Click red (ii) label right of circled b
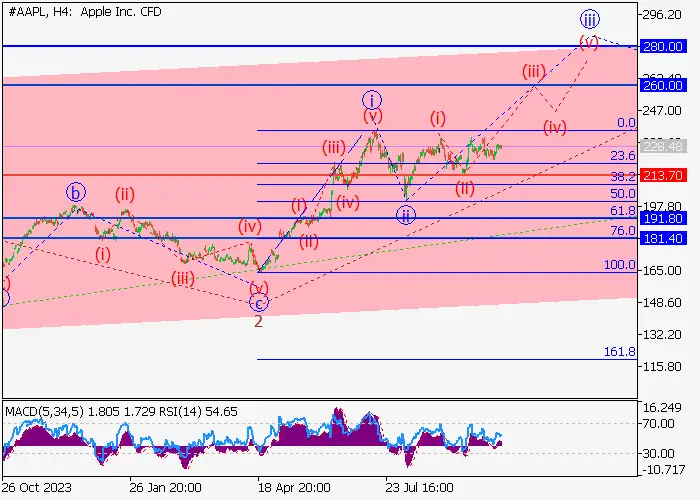Viewport: 700px width, 500px height. point(125,195)
